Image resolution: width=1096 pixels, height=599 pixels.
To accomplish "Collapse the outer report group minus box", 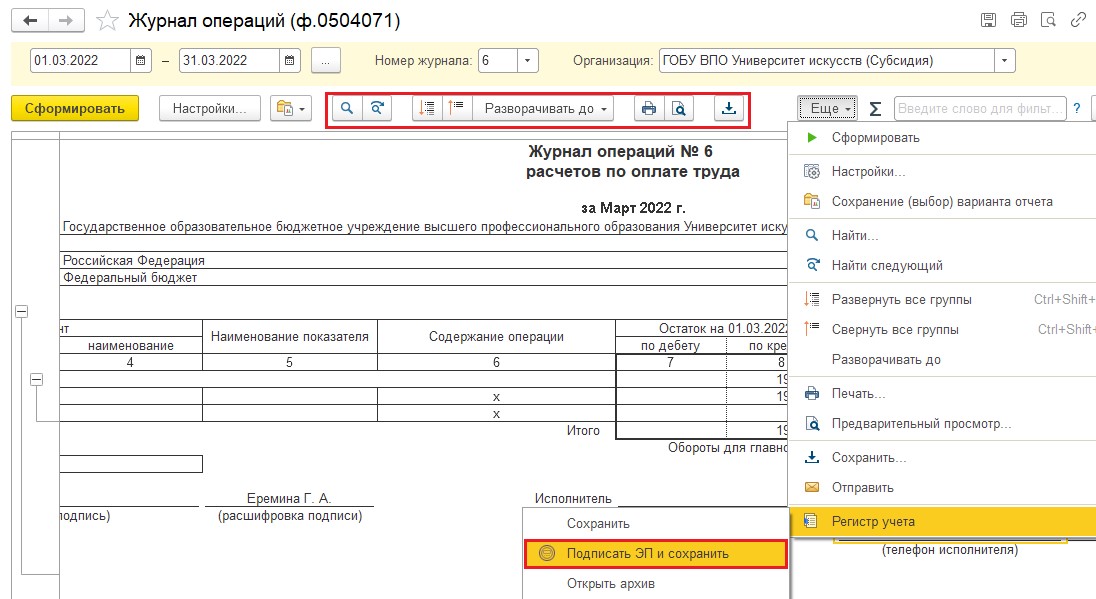I will tap(22, 312).
